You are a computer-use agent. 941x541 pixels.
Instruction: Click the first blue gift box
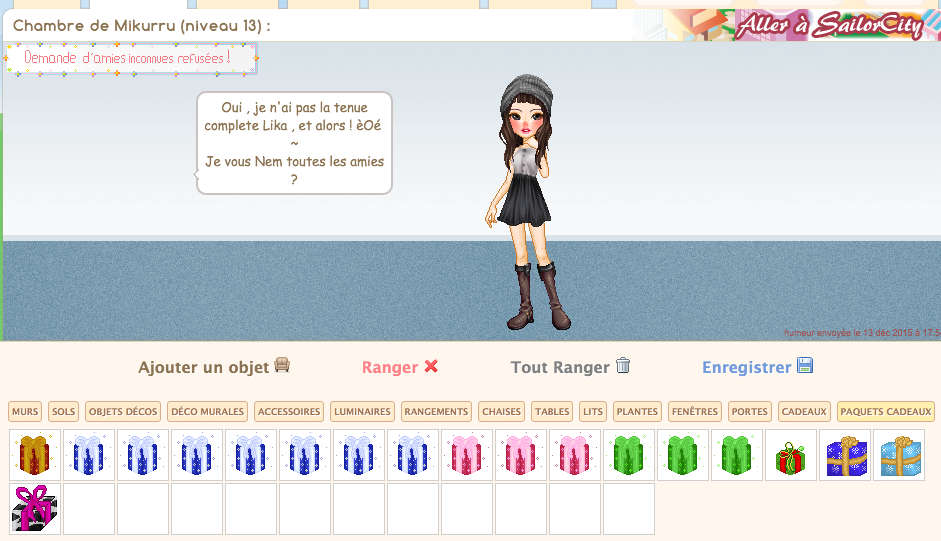[x=89, y=455]
